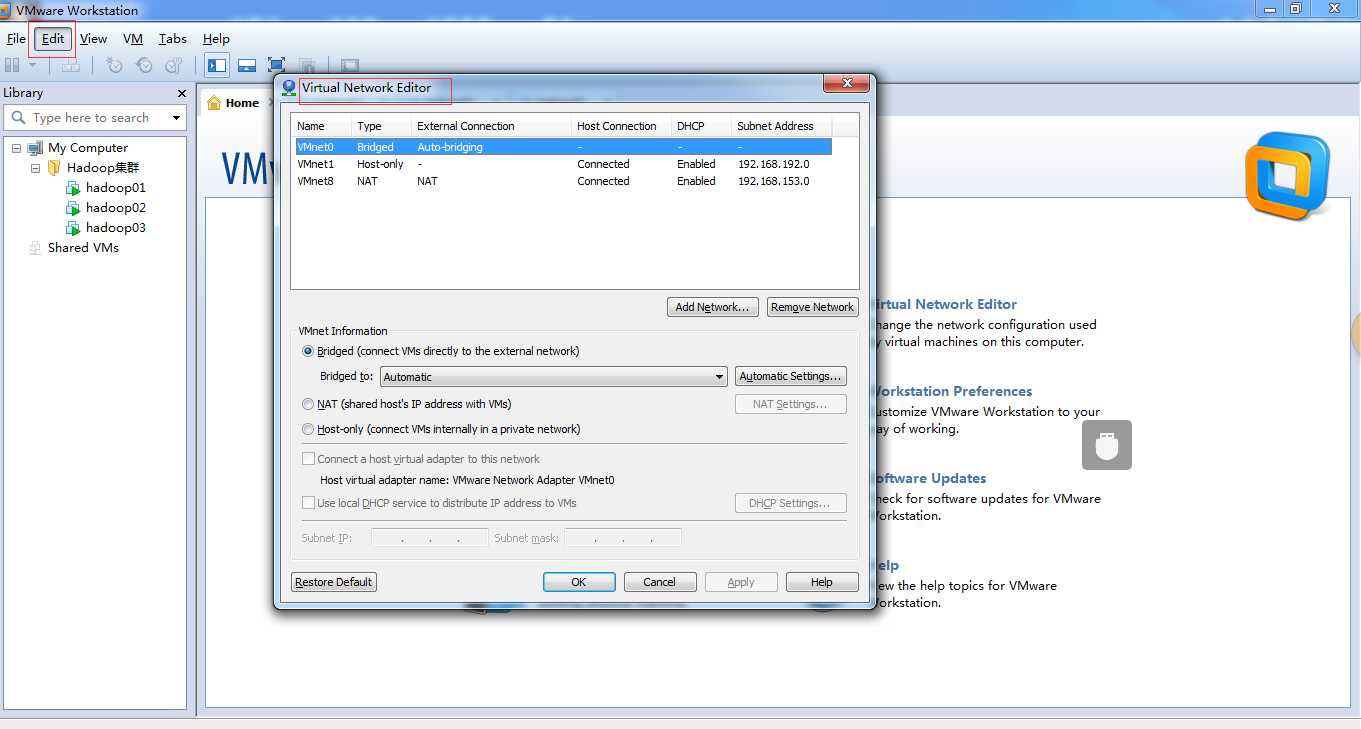Click the take snapshot toolbar icon
Viewport: 1361px width, 729px height.
(x=114, y=65)
